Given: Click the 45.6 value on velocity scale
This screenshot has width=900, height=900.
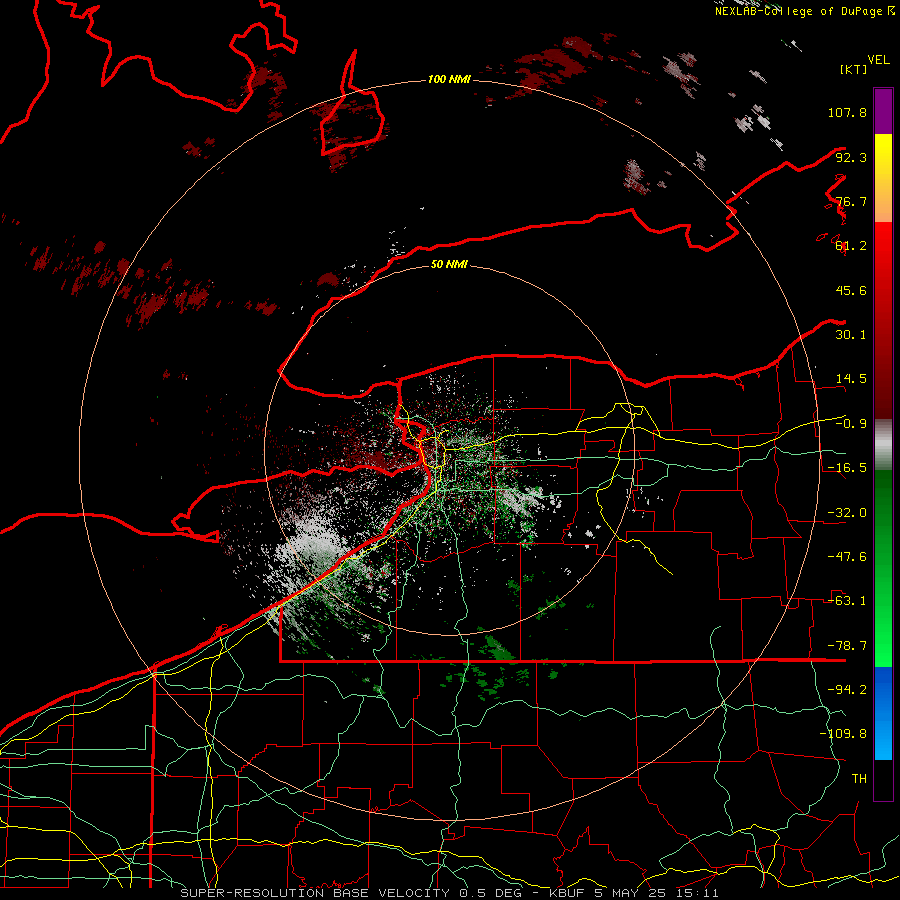Looking at the screenshot, I should coord(851,290).
